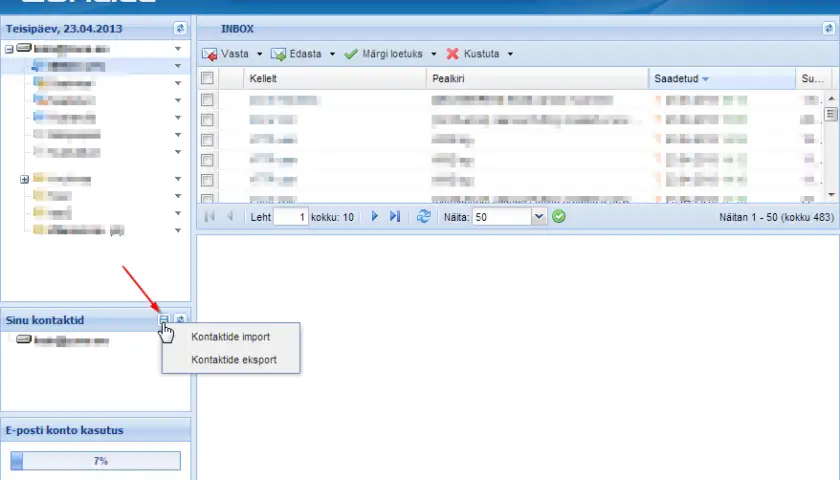The image size is (840, 480).
Task: Click the Su... column header
Action: tap(813, 79)
